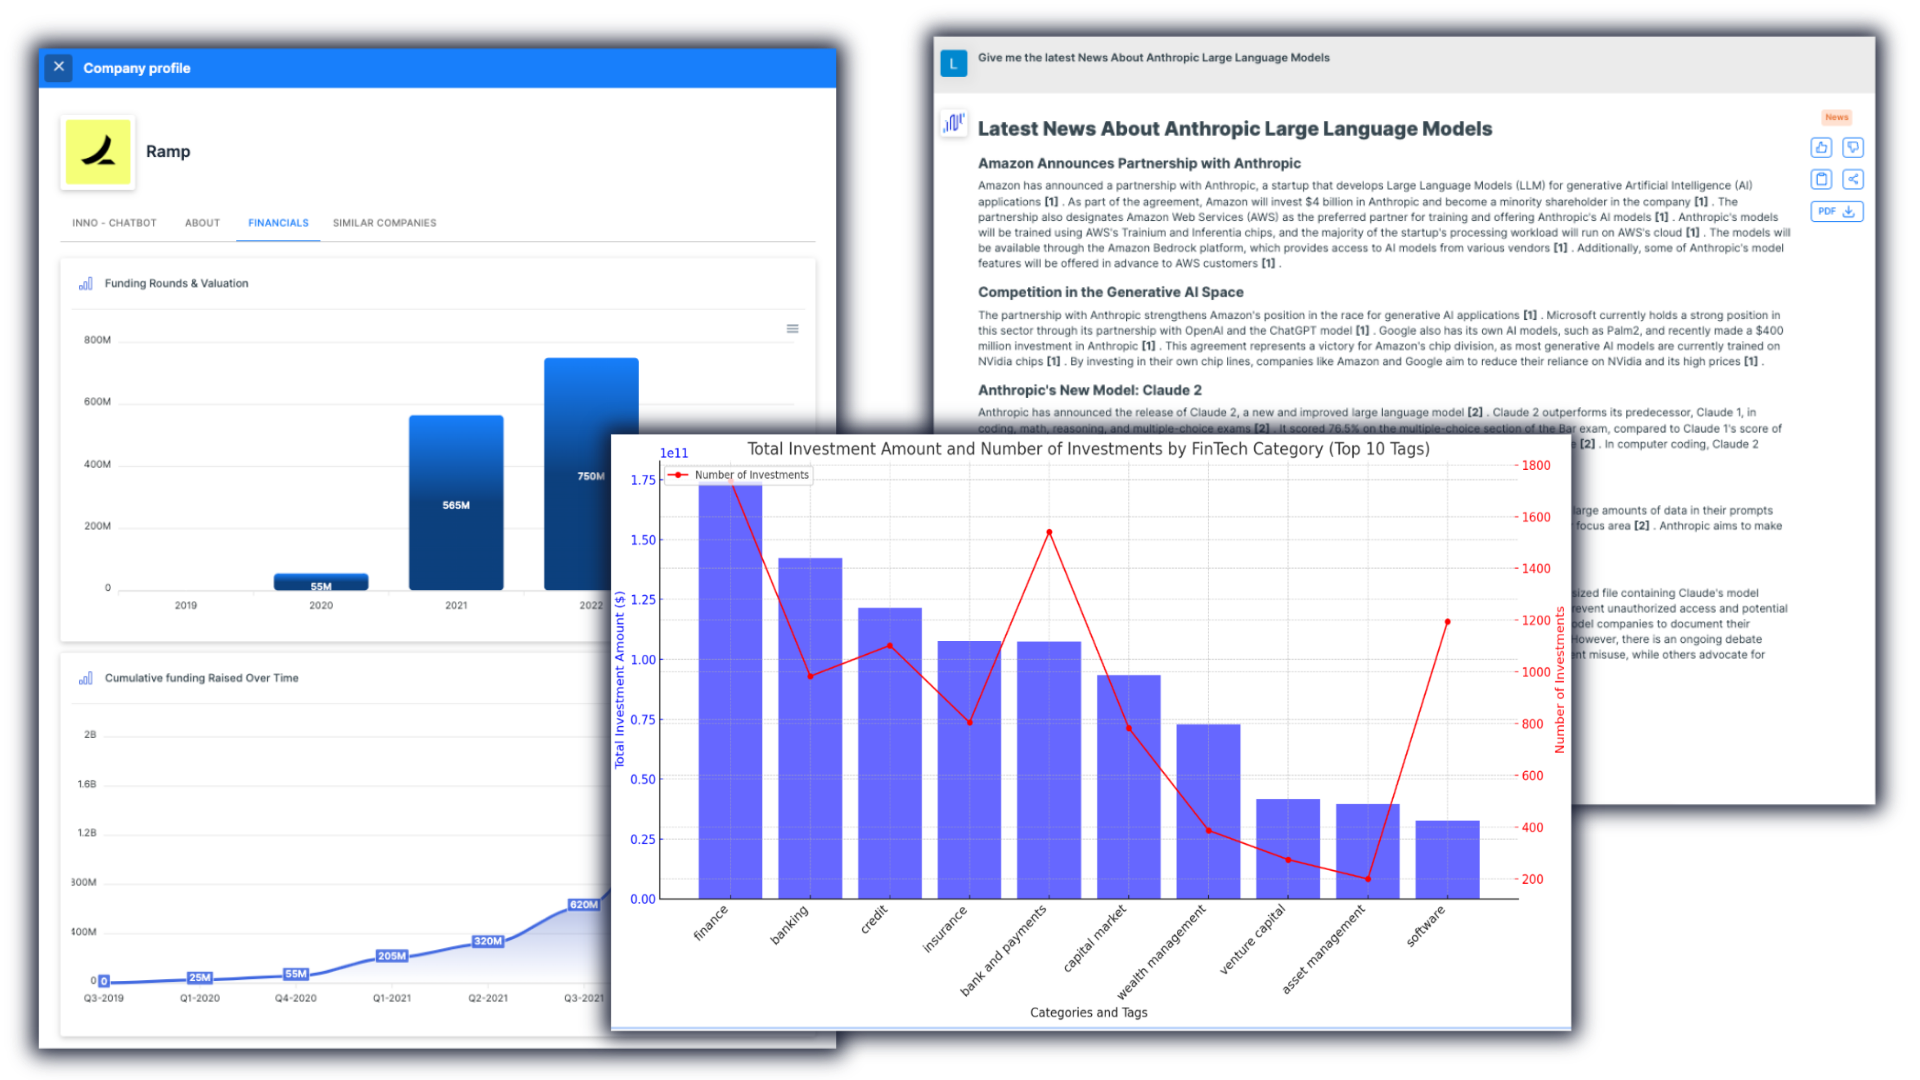This screenshot has height=1080, width=1920.
Task: Click the chatbot logo beside the news headline
Action: (x=954, y=123)
